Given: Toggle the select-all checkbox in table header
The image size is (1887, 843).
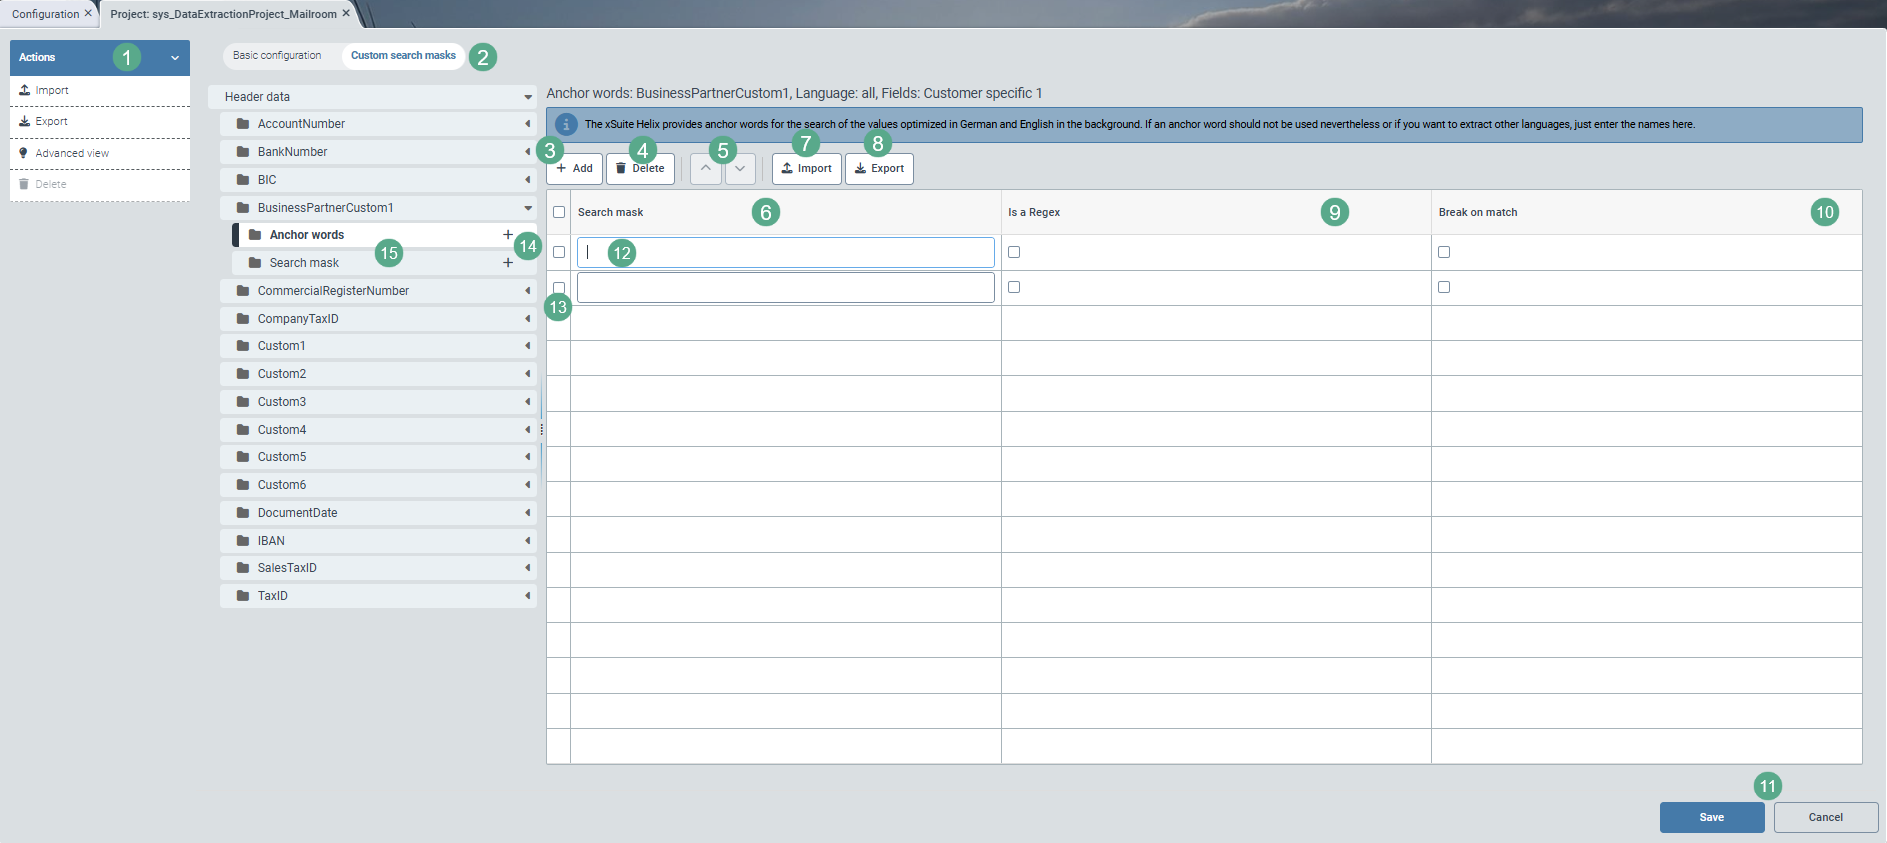Looking at the screenshot, I should (x=559, y=212).
